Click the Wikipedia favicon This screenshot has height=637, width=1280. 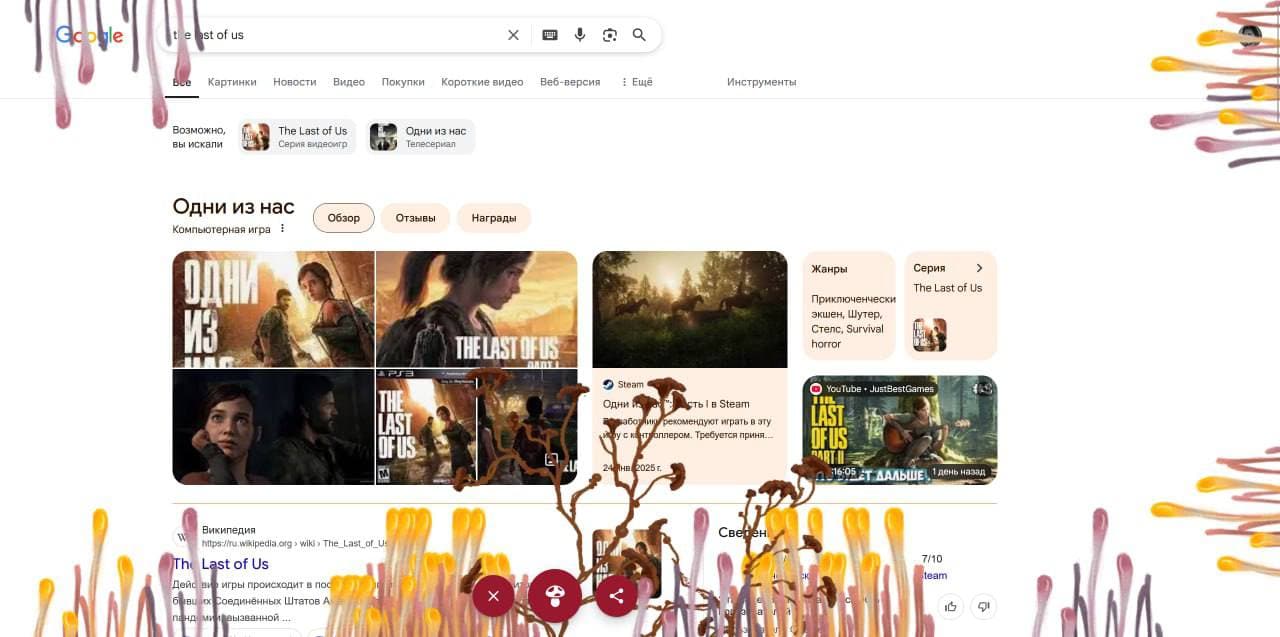184,536
